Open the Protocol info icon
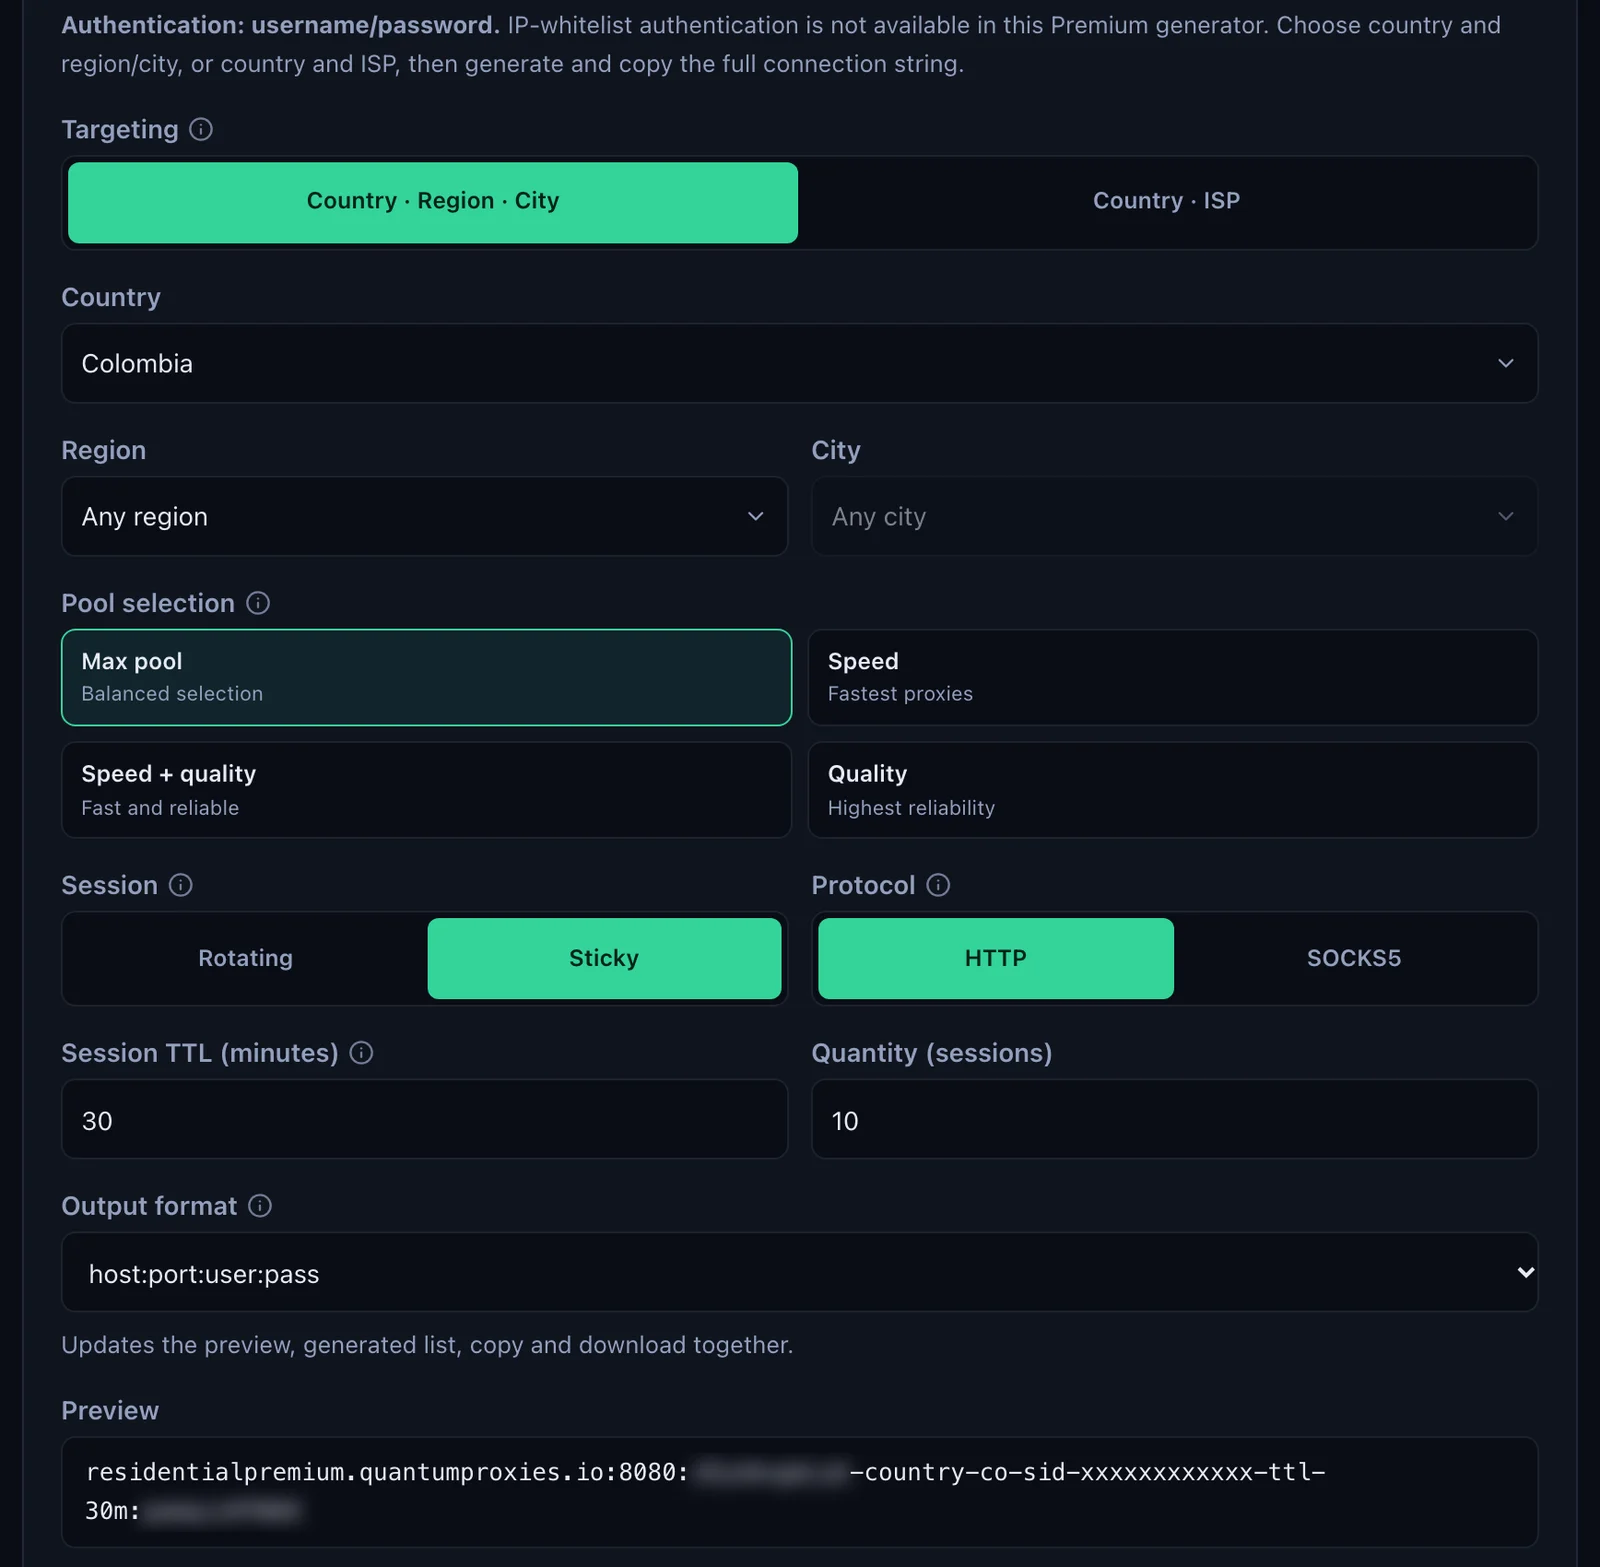 point(938,885)
